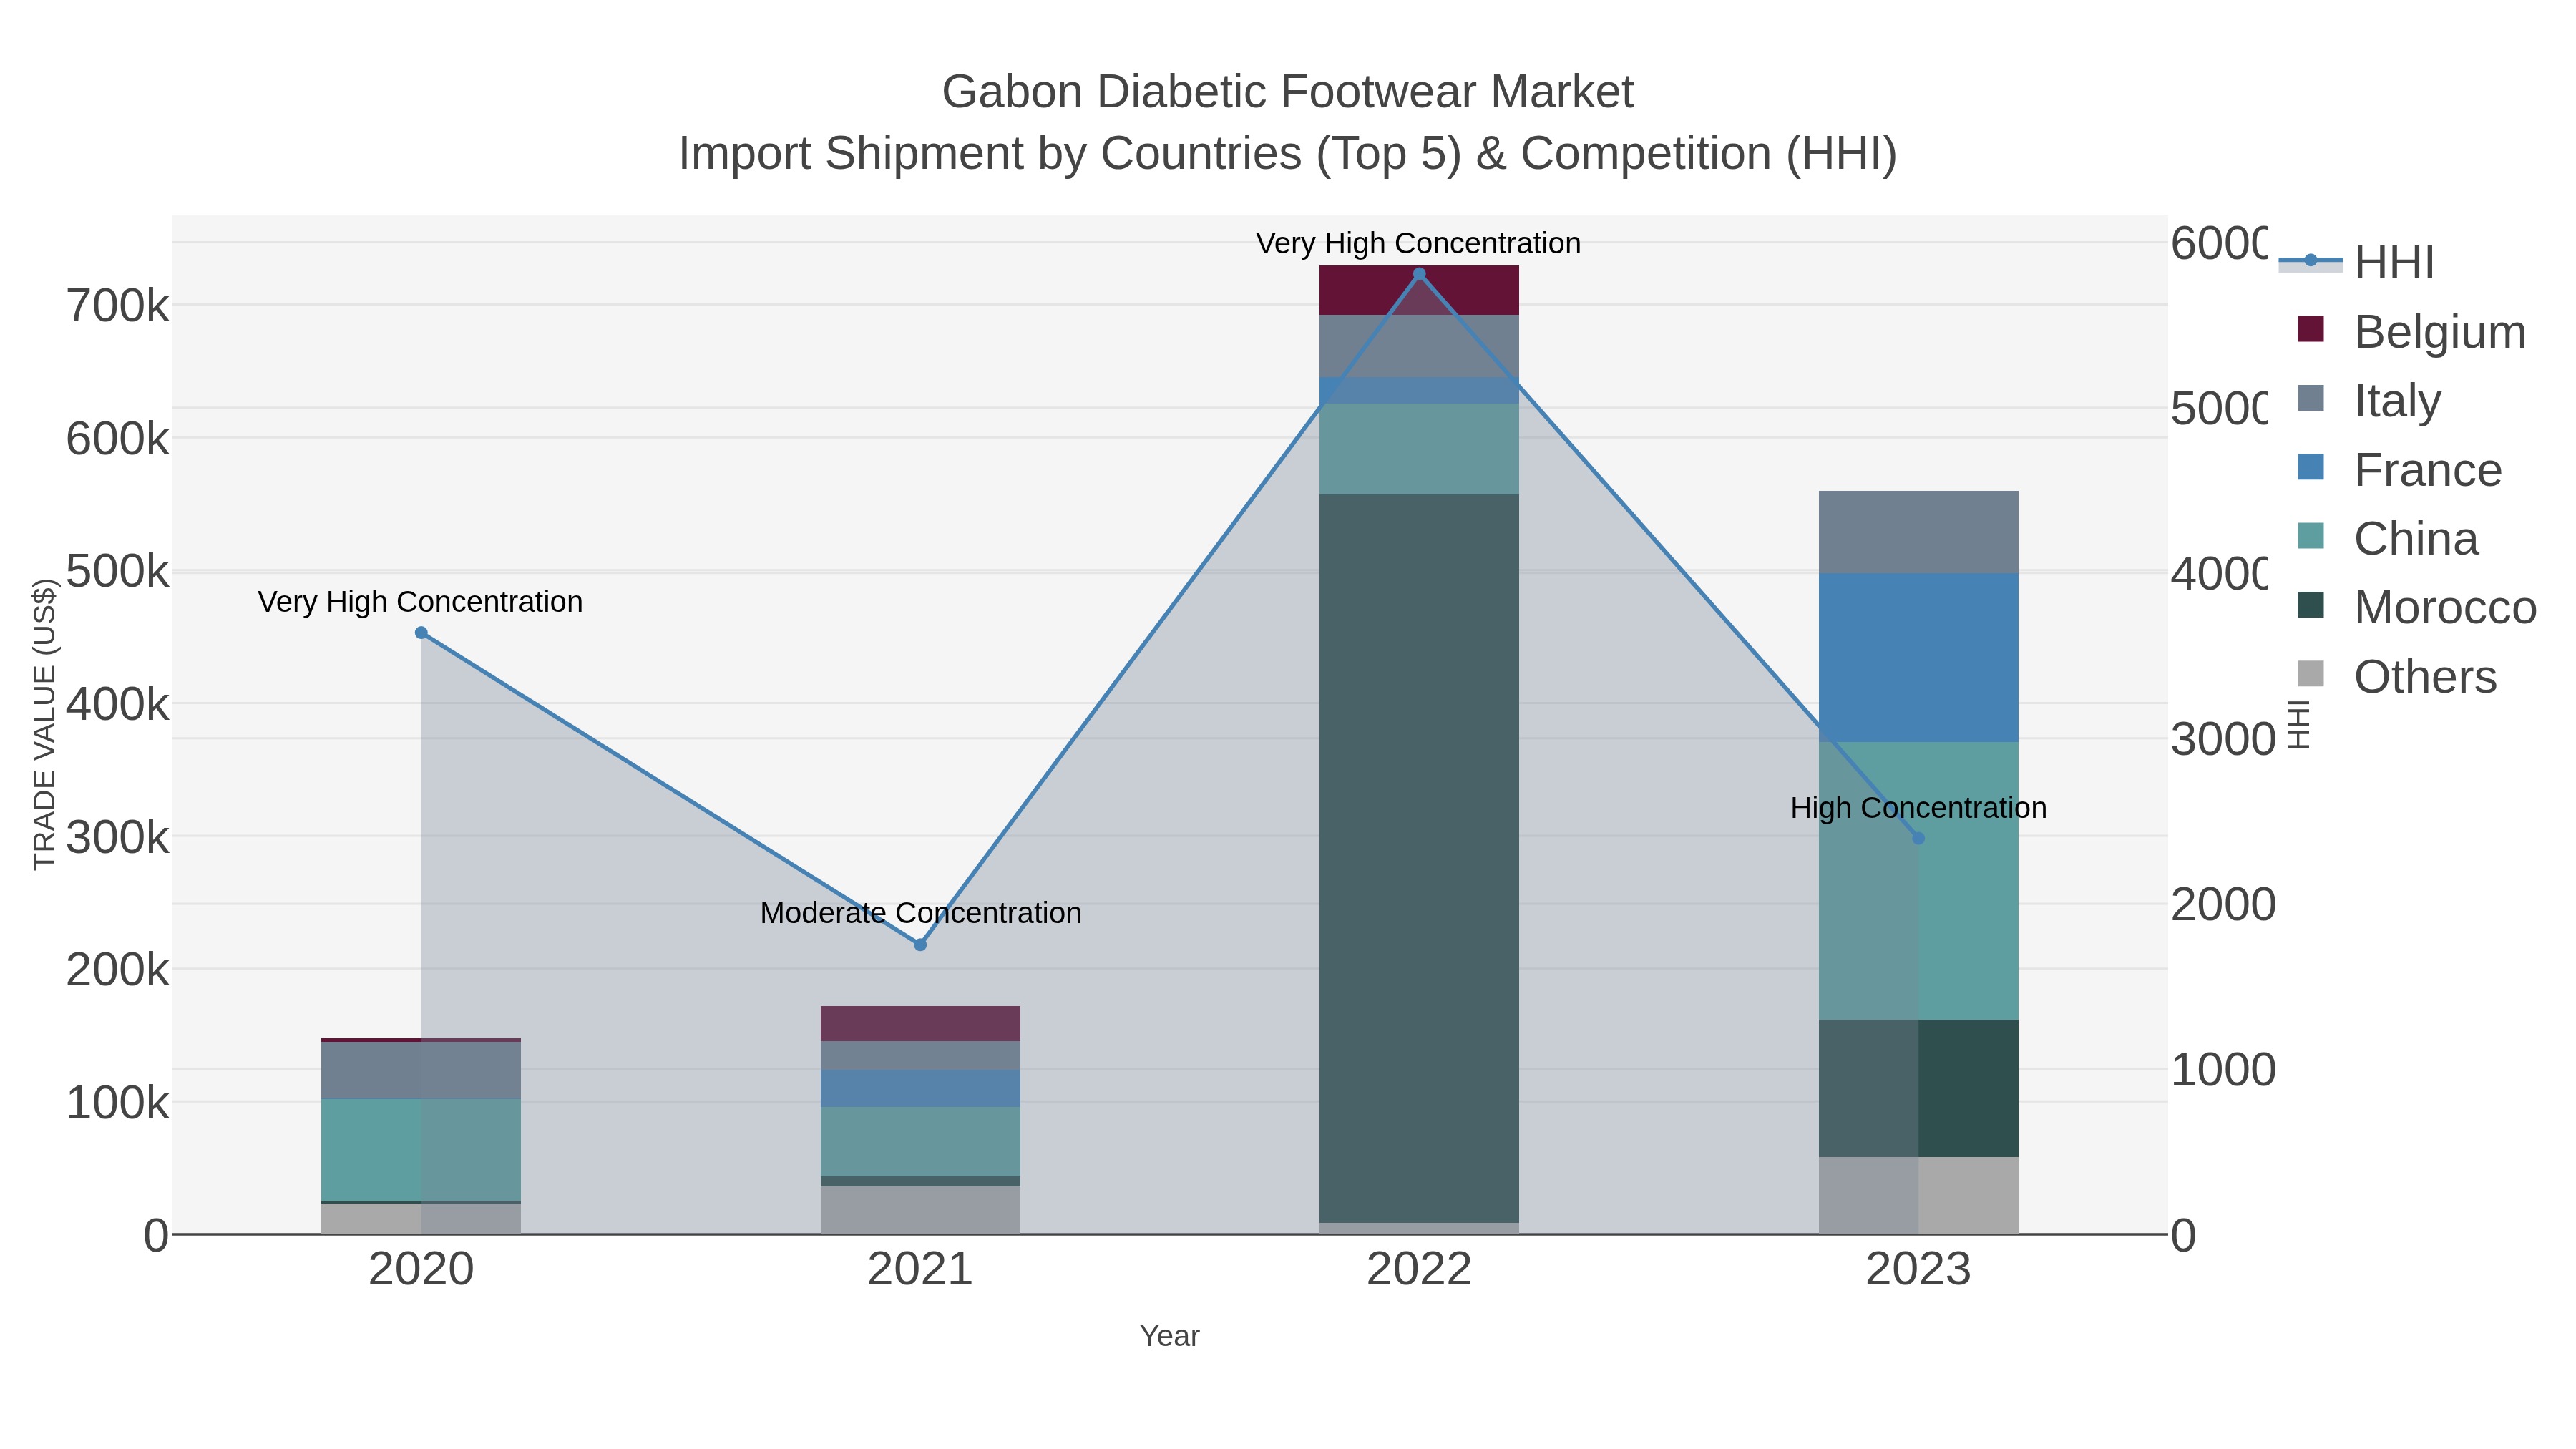Toggle the HHI legend entry
The width and height of the screenshot is (2576, 1449).
point(2357,263)
